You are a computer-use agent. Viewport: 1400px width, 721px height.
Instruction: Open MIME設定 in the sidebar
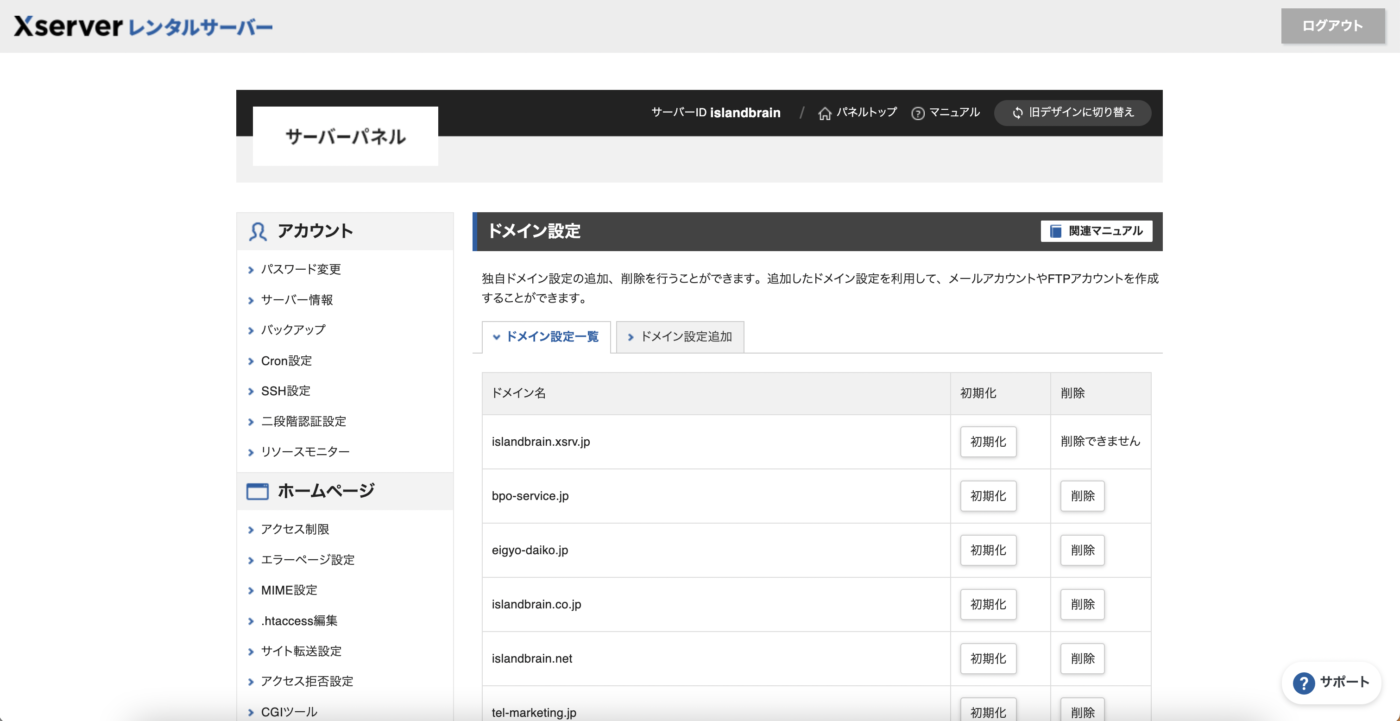tap(289, 590)
